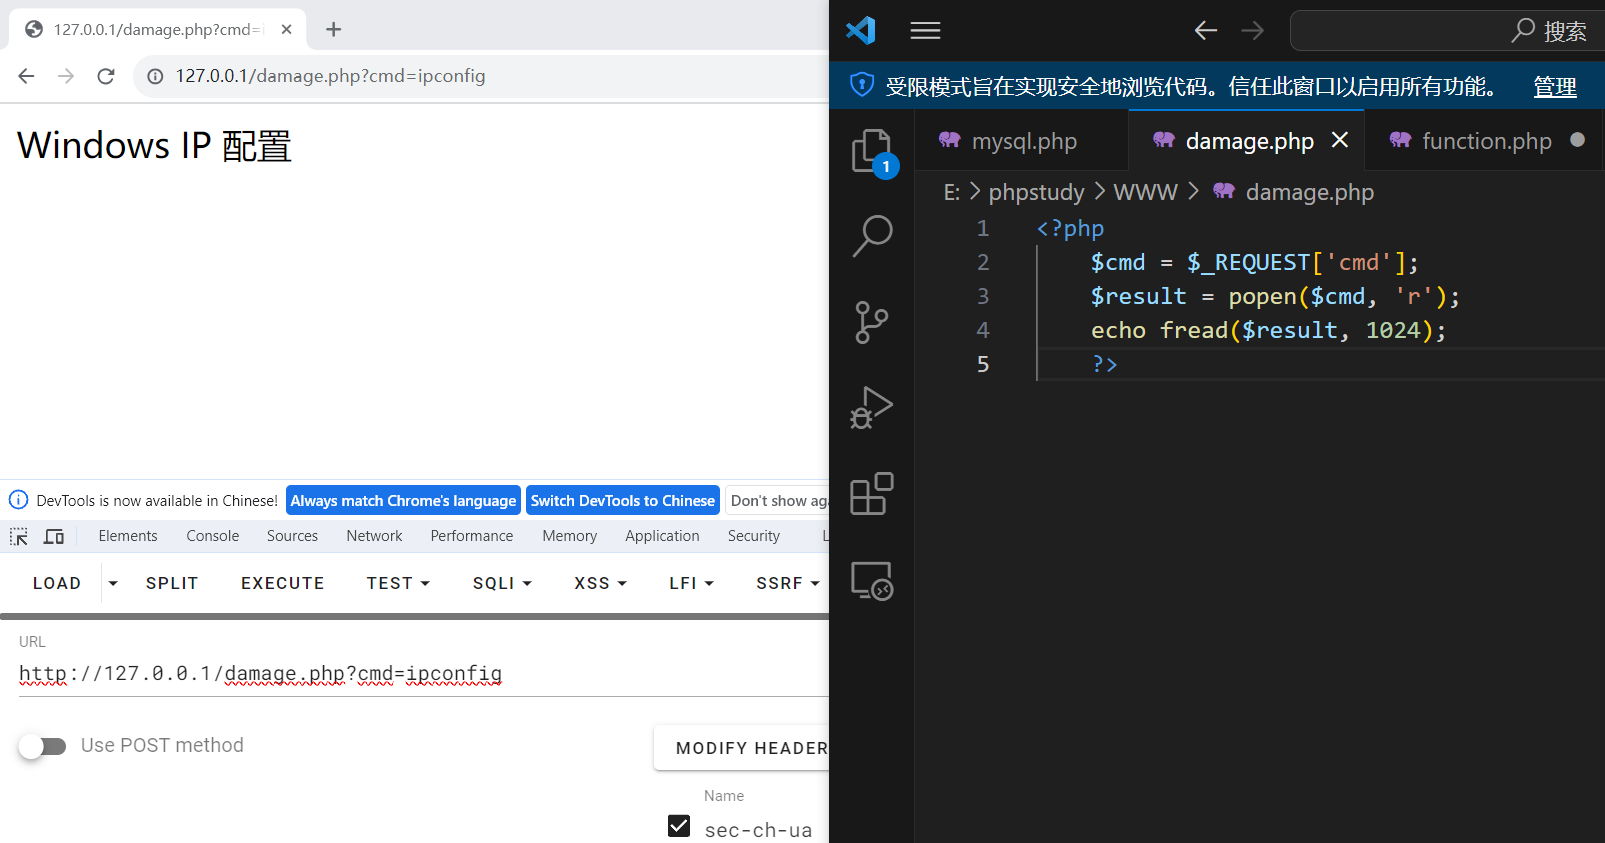Viewport: 1605px width, 843px height.
Task: Click the 管理 link in restricted mode banner
Action: click(1555, 87)
